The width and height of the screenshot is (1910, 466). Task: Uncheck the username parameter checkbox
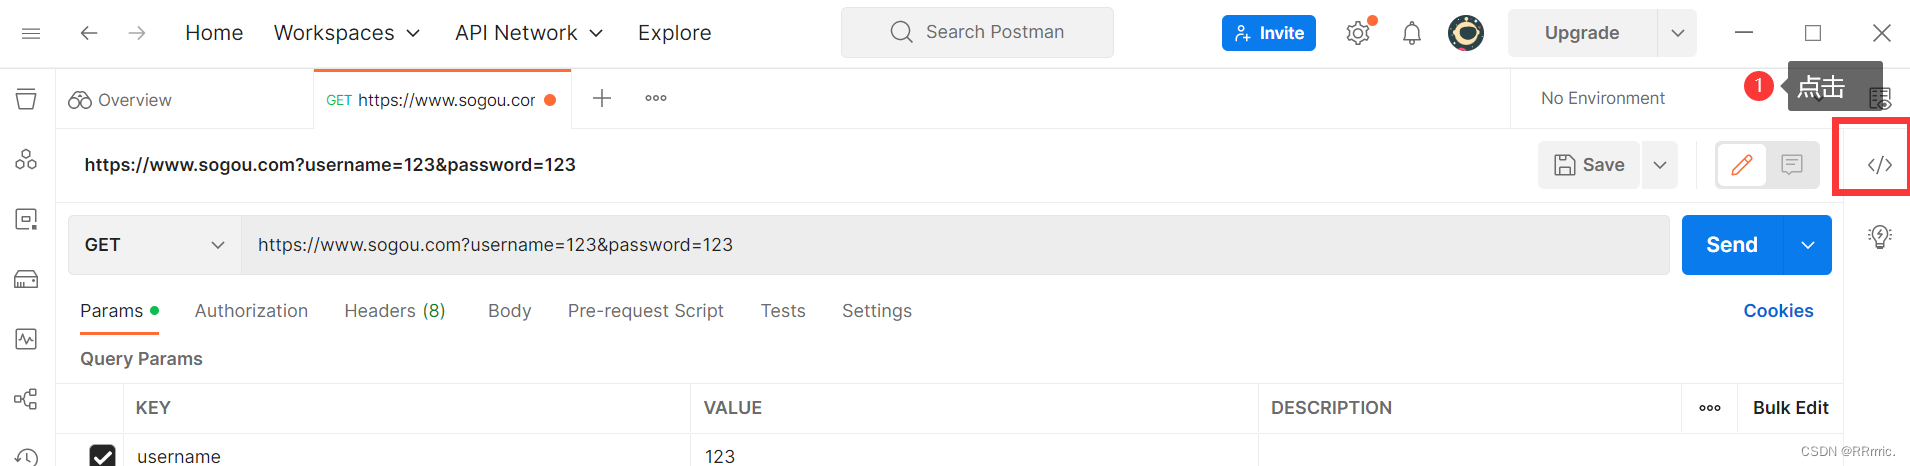pos(102,456)
